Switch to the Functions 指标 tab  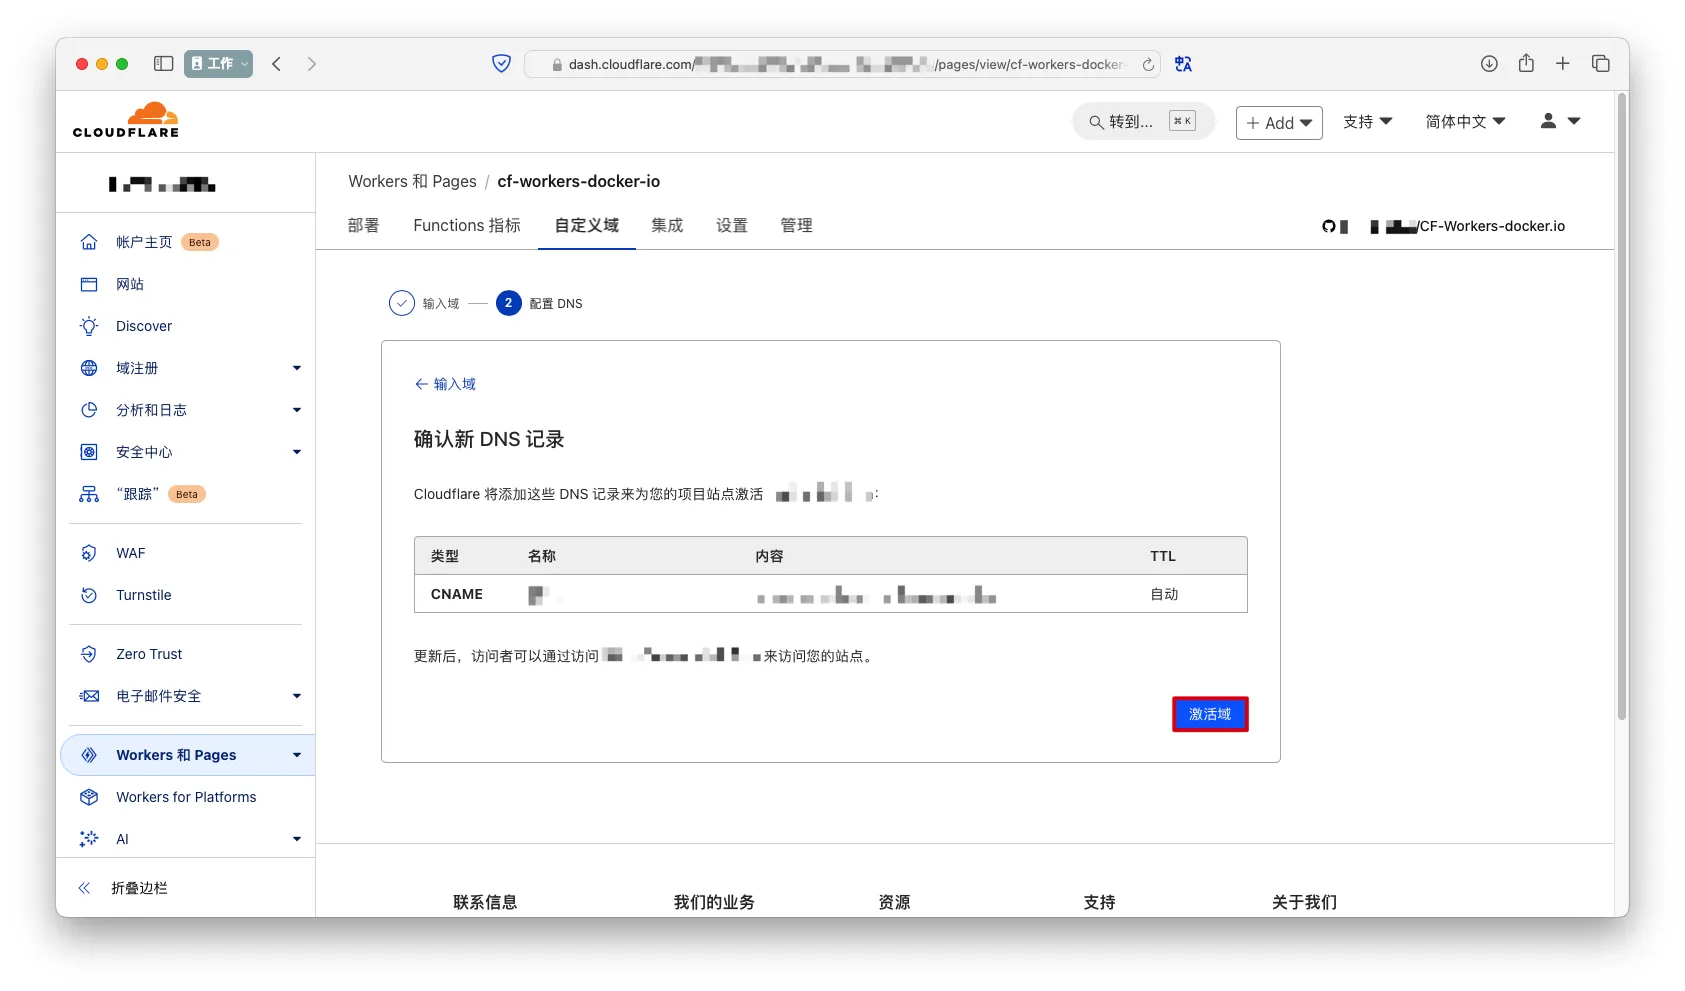click(x=467, y=226)
